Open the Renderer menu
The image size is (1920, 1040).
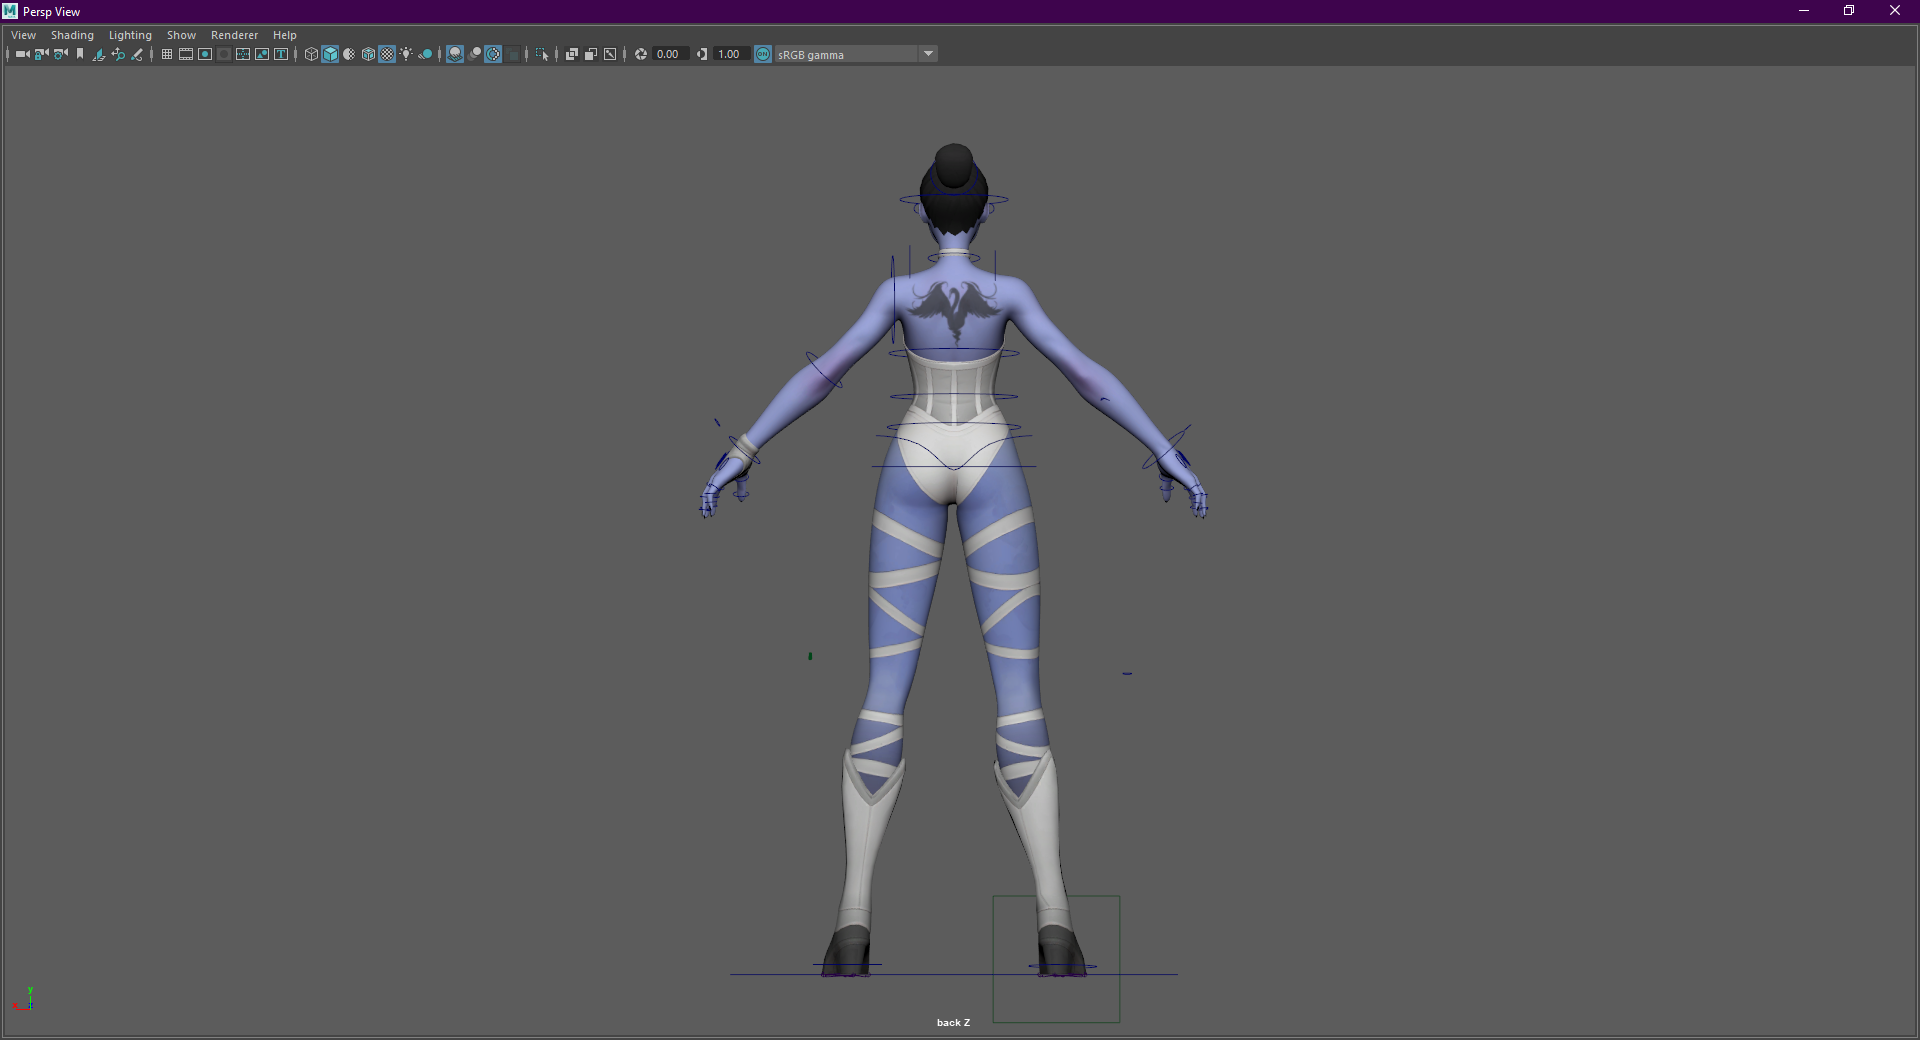click(x=234, y=35)
